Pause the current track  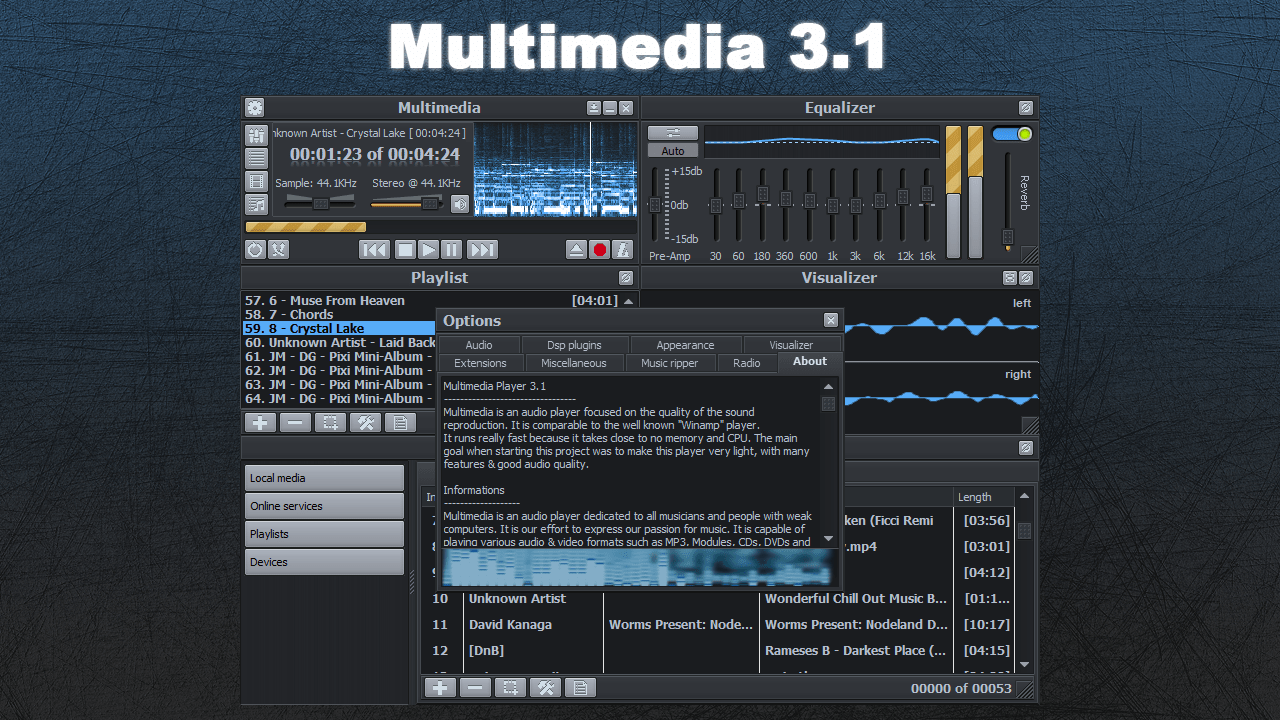[x=452, y=250]
